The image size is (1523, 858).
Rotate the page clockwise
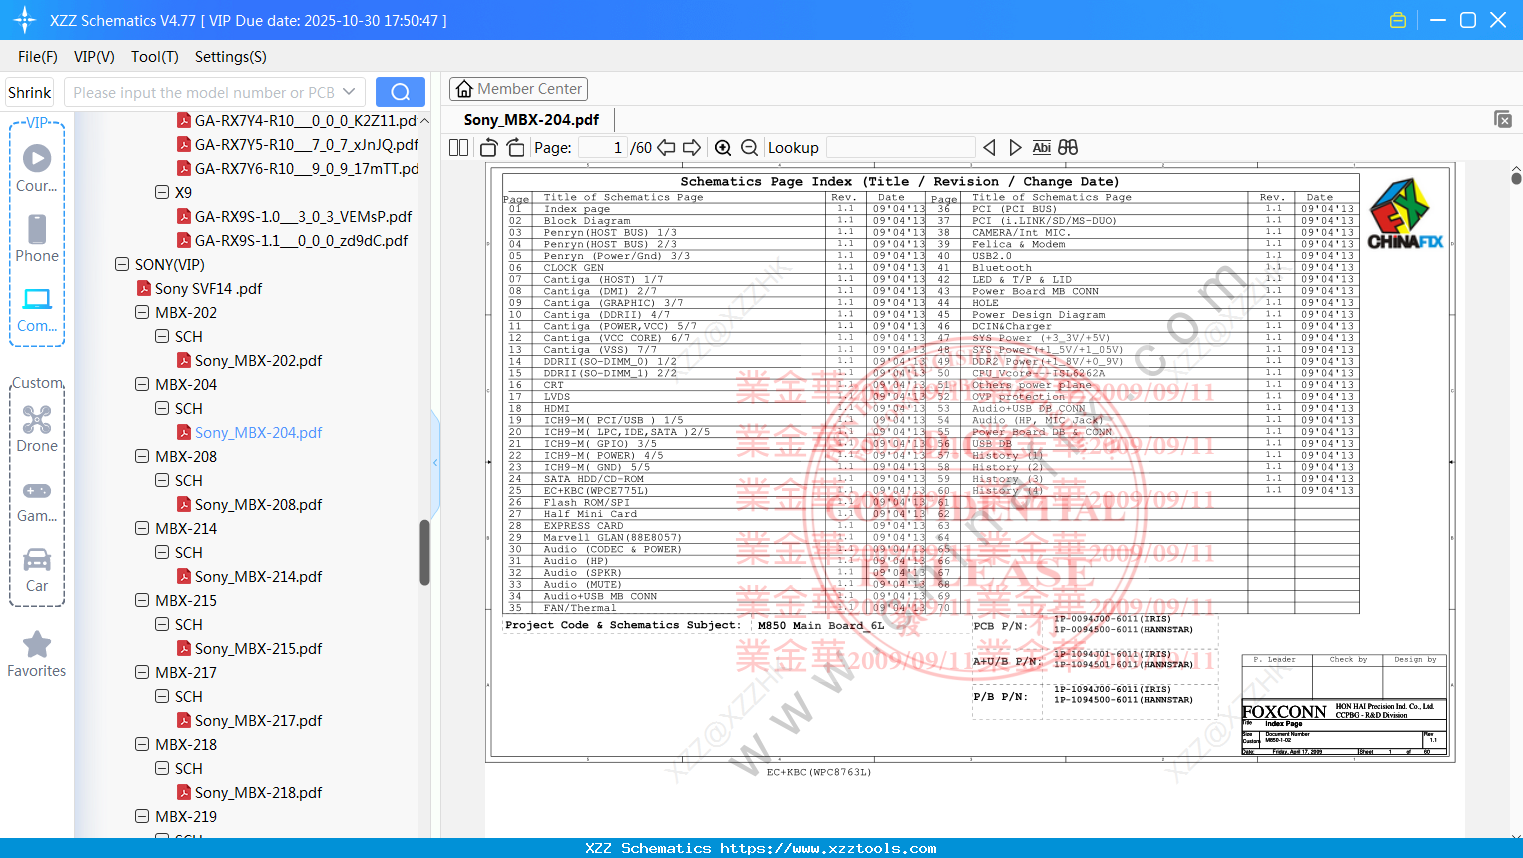pyautogui.click(x=515, y=148)
